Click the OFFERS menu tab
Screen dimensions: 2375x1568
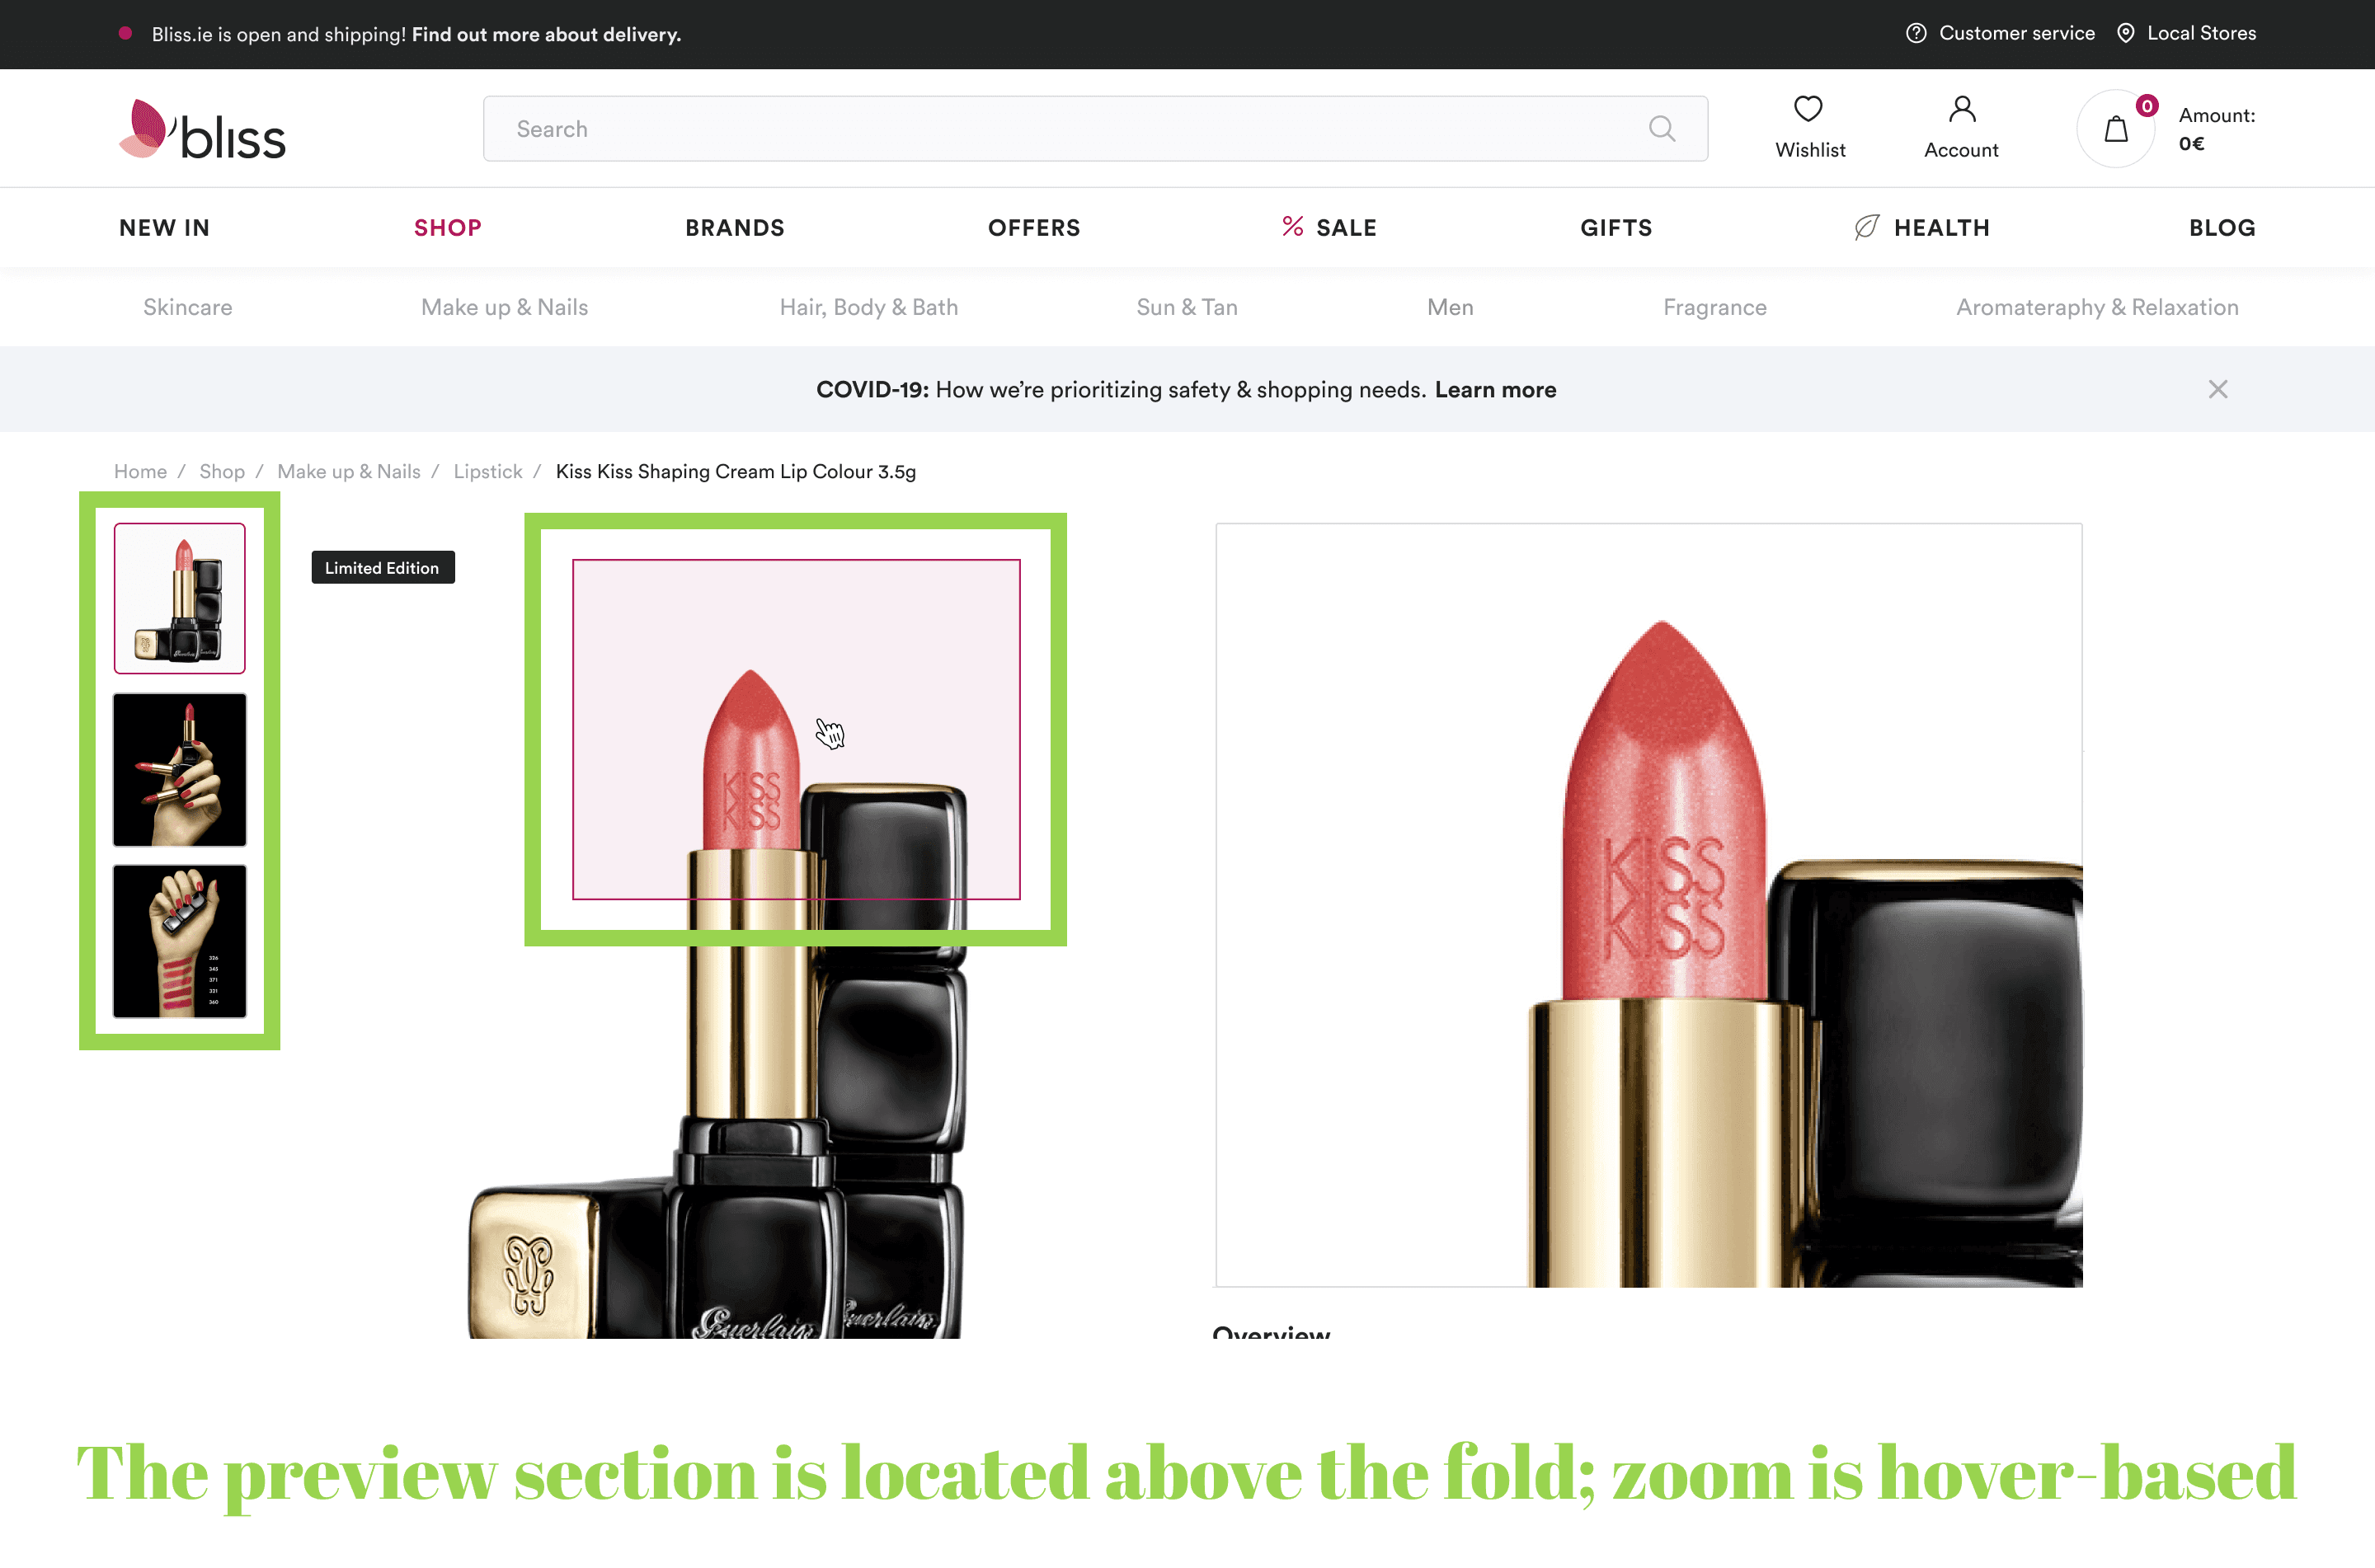(1032, 226)
